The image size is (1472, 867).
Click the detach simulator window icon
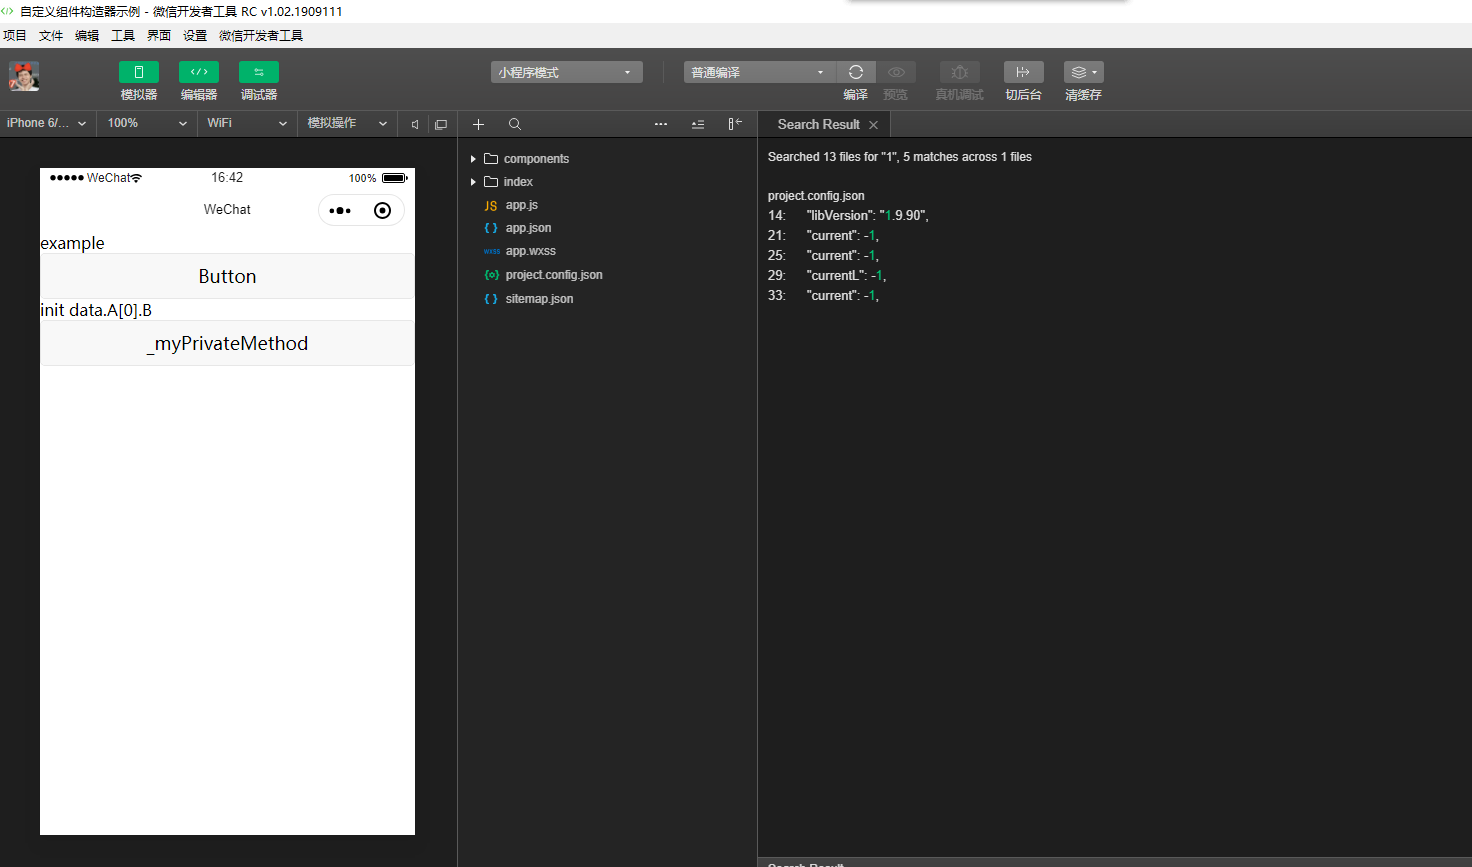pos(441,124)
